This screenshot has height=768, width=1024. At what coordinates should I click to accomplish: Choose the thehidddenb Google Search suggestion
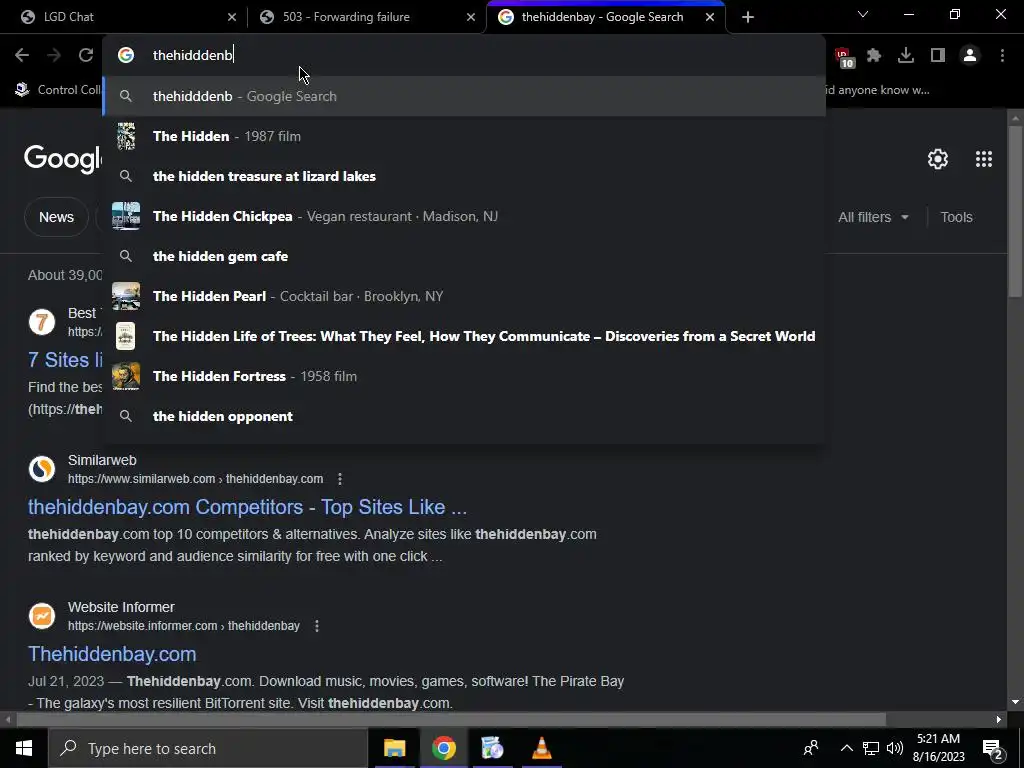[x=464, y=96]
